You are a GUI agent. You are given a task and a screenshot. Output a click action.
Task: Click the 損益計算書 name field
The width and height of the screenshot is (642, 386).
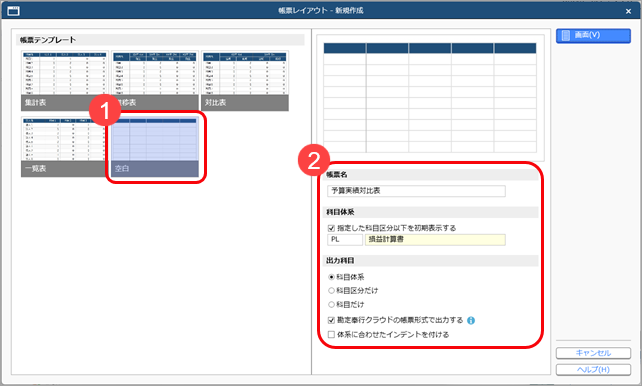coord(435,239)
